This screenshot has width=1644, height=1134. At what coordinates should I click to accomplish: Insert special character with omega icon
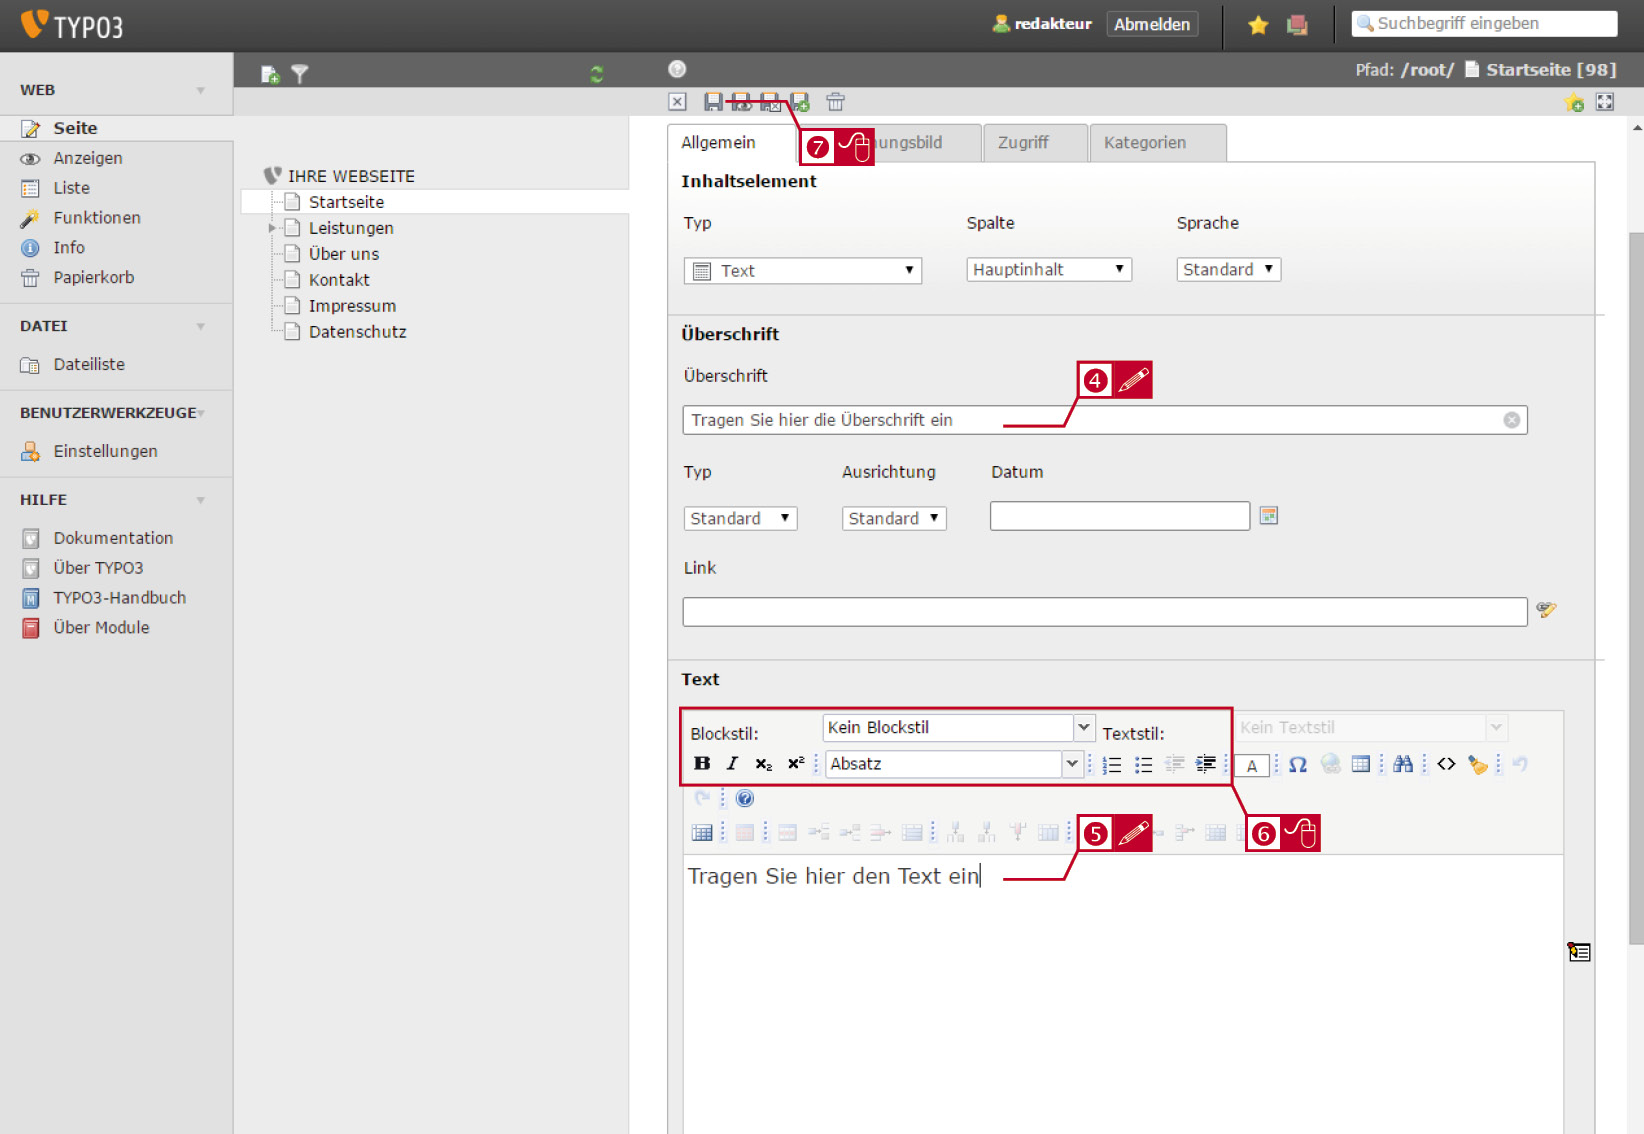[1298, 765]
